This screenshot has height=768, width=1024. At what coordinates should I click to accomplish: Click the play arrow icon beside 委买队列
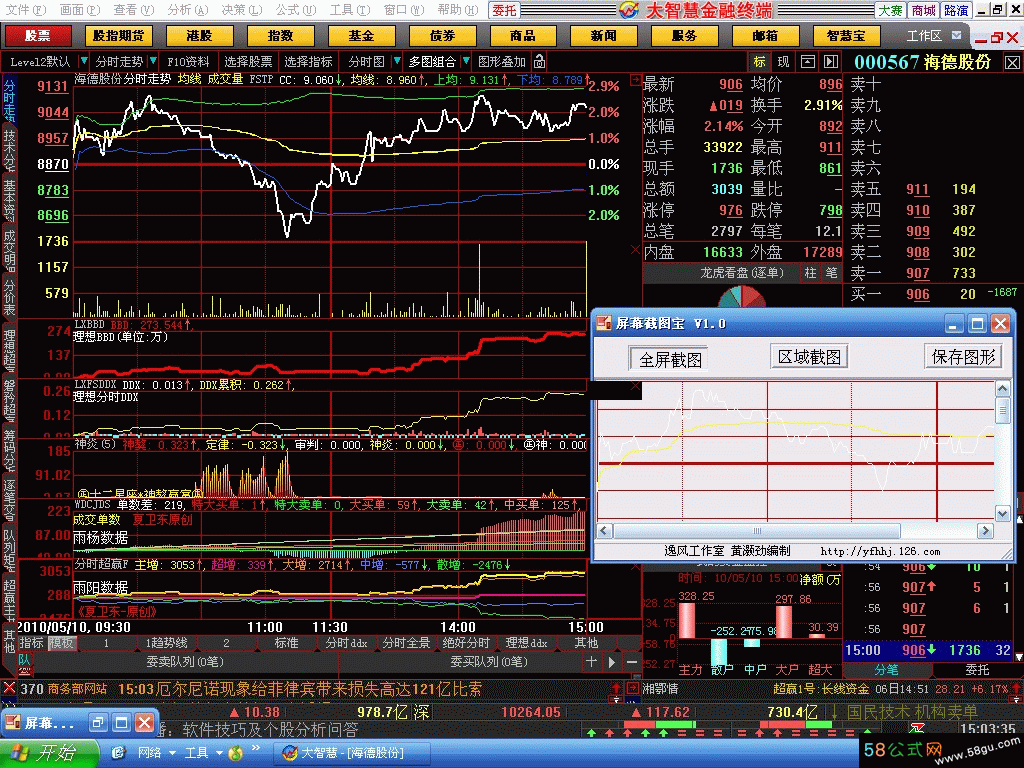click(612, 662)
